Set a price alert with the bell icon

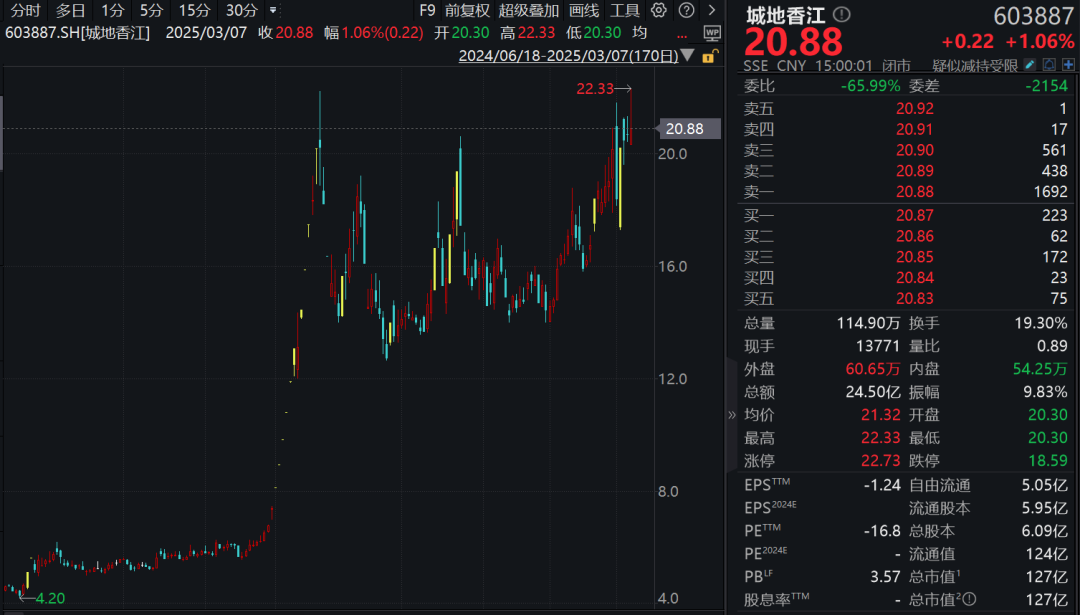(1049, 65)
